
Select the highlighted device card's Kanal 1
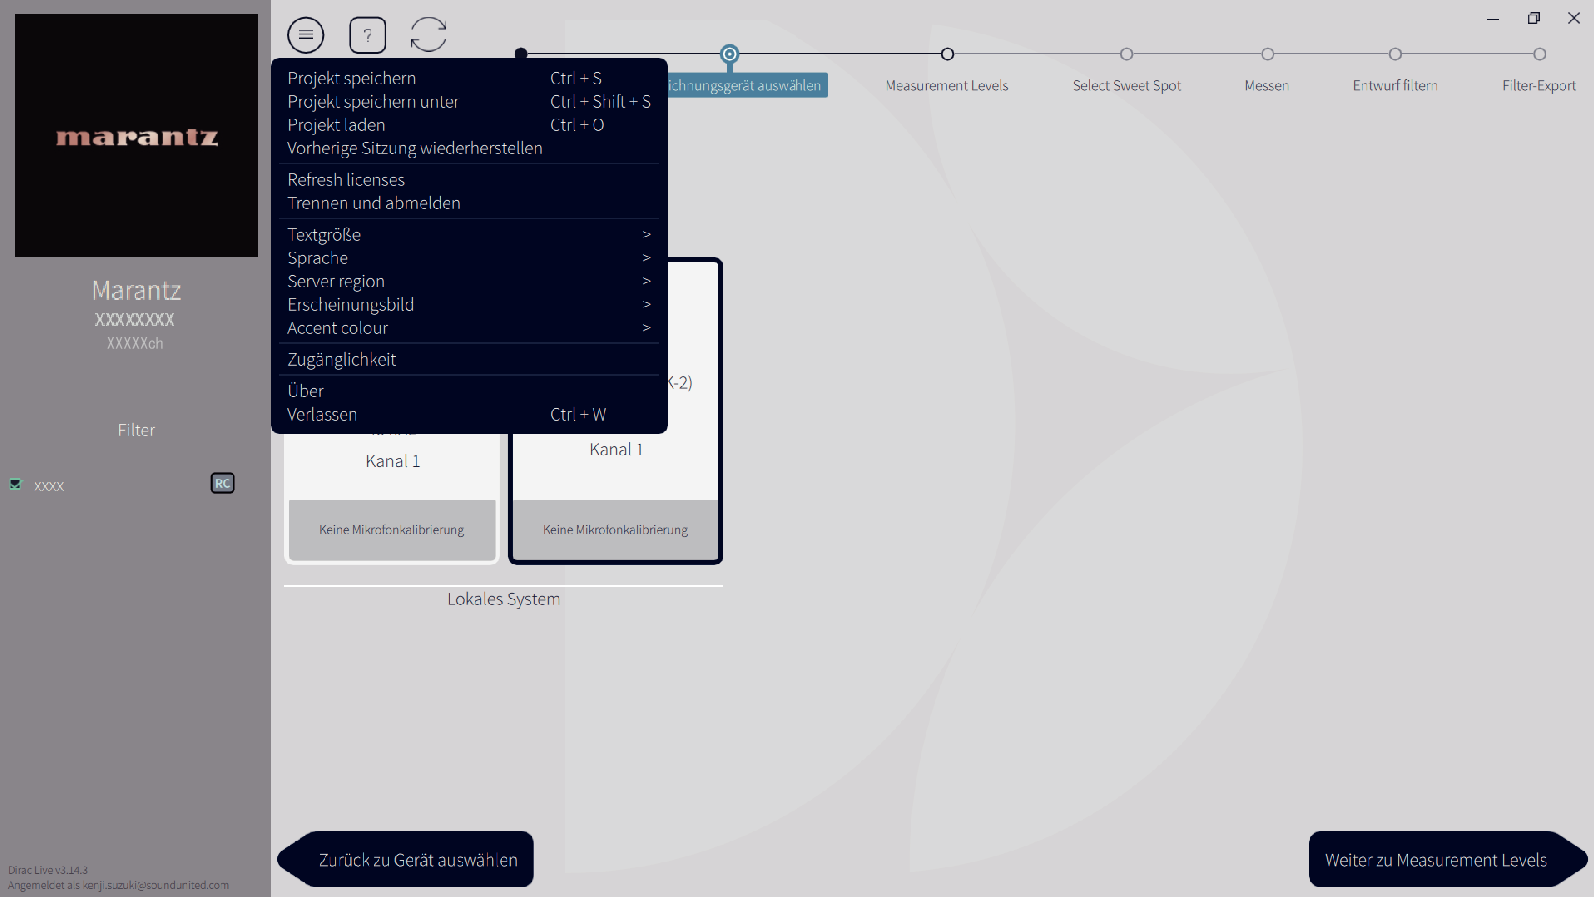point(616,450)
